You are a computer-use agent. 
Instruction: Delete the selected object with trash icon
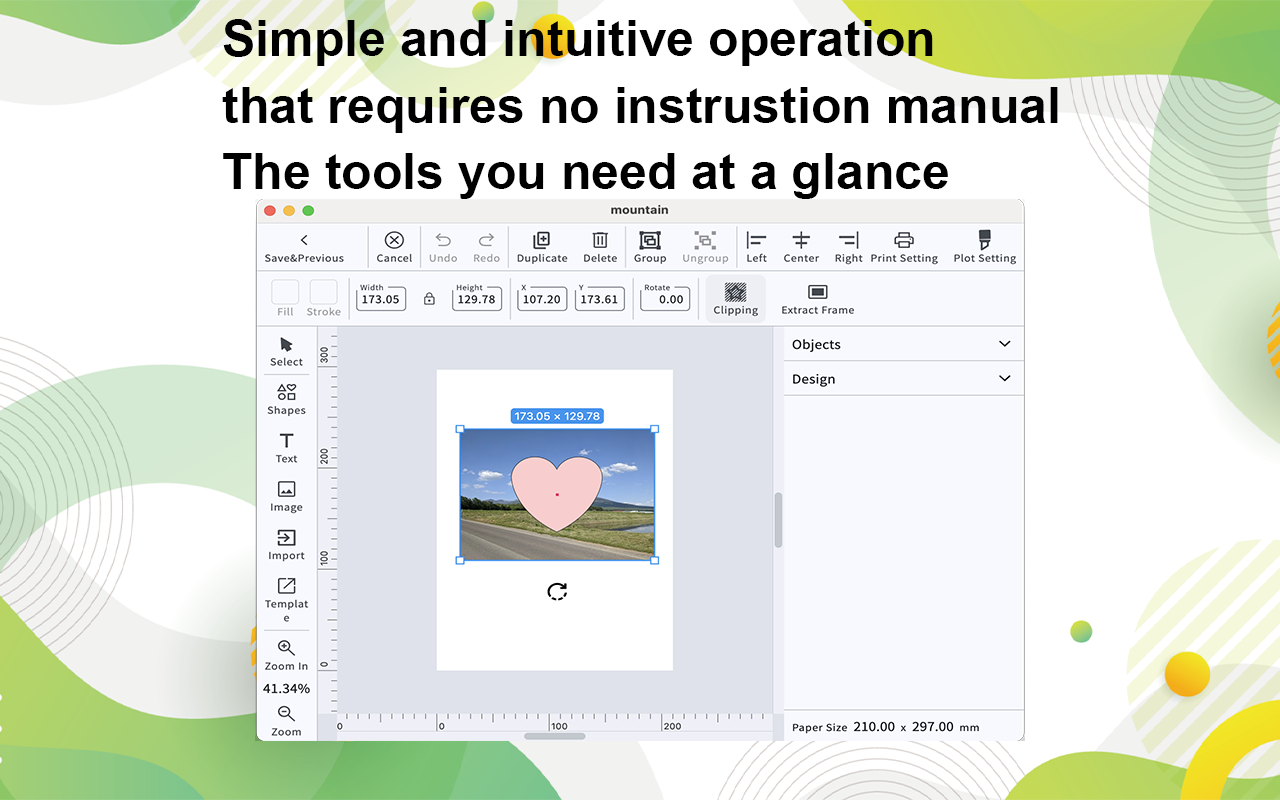point(600,240)
